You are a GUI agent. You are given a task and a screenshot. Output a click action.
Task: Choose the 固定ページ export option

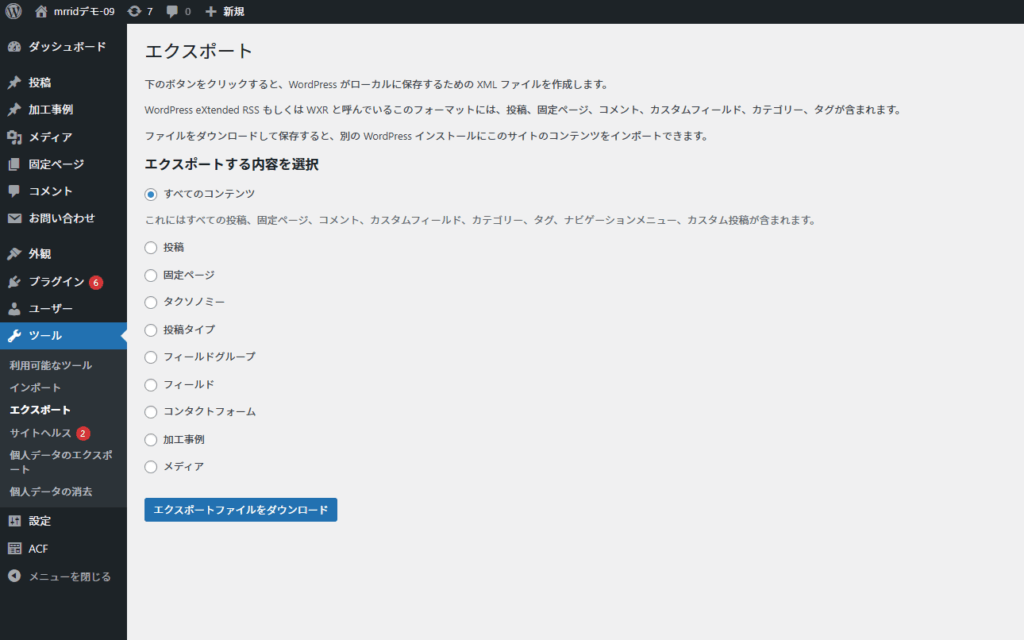pos(151,274)
